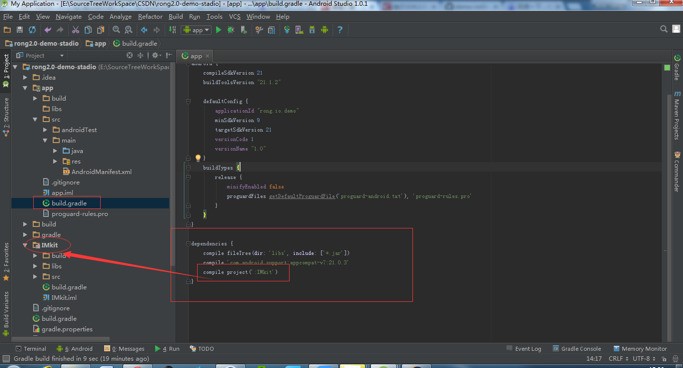Toggle fold marker beside defaultConfig block
Image resolution: width=683 pixels, height=368 pixels.
point(188,101)
